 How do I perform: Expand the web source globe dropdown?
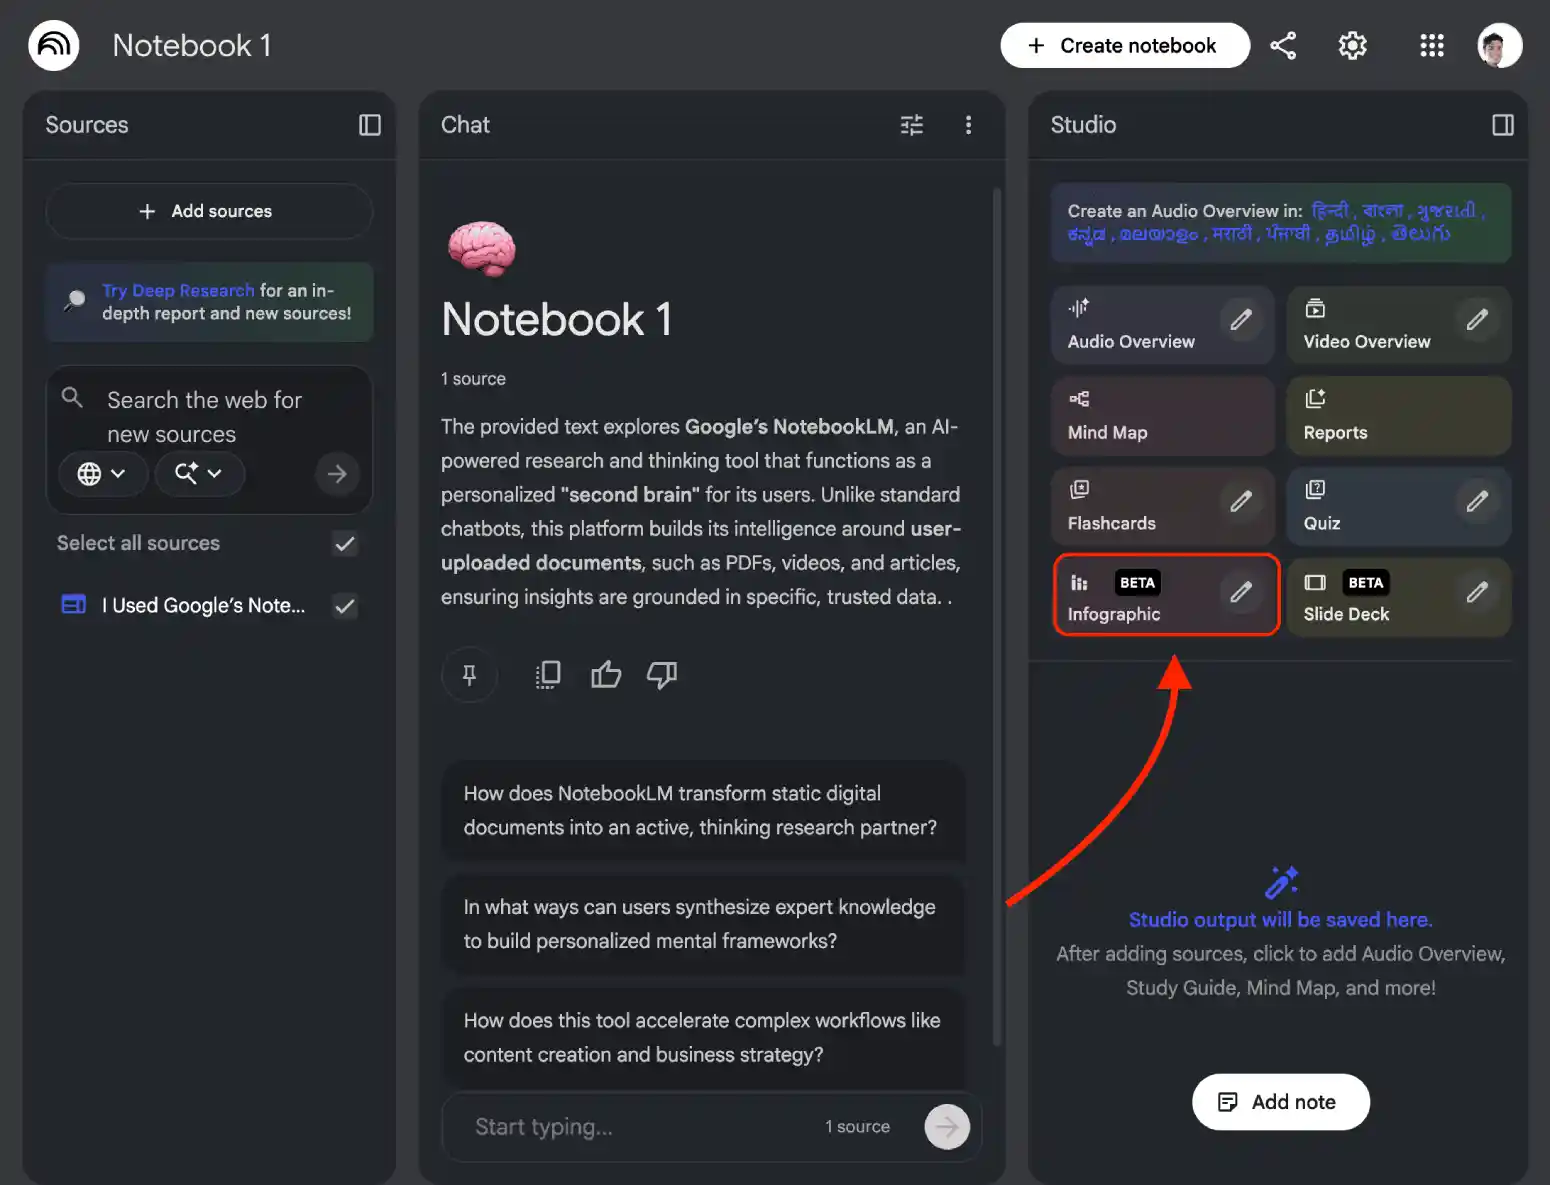102,474
